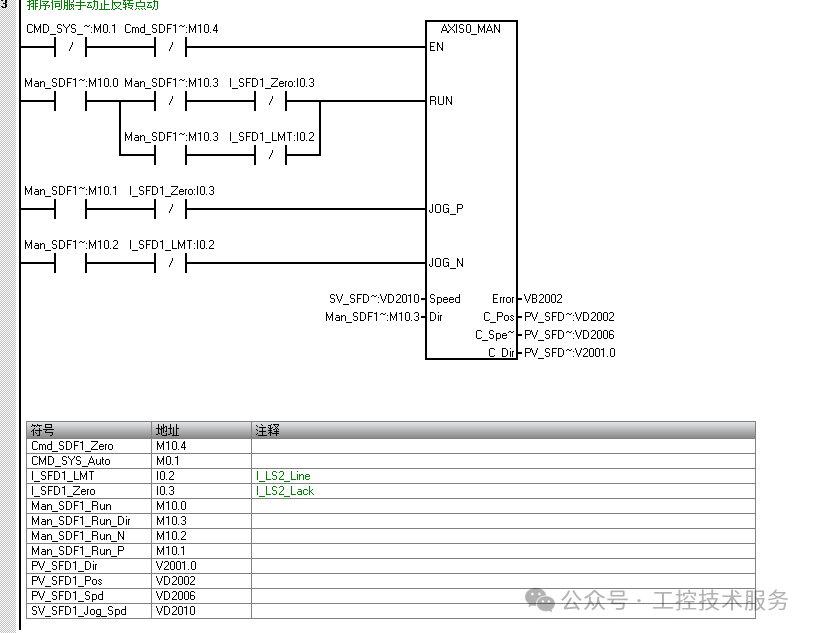
Task: Click the C_Spe~ output operand PV_SFD~:VD2006
Action: coord(569,335)
